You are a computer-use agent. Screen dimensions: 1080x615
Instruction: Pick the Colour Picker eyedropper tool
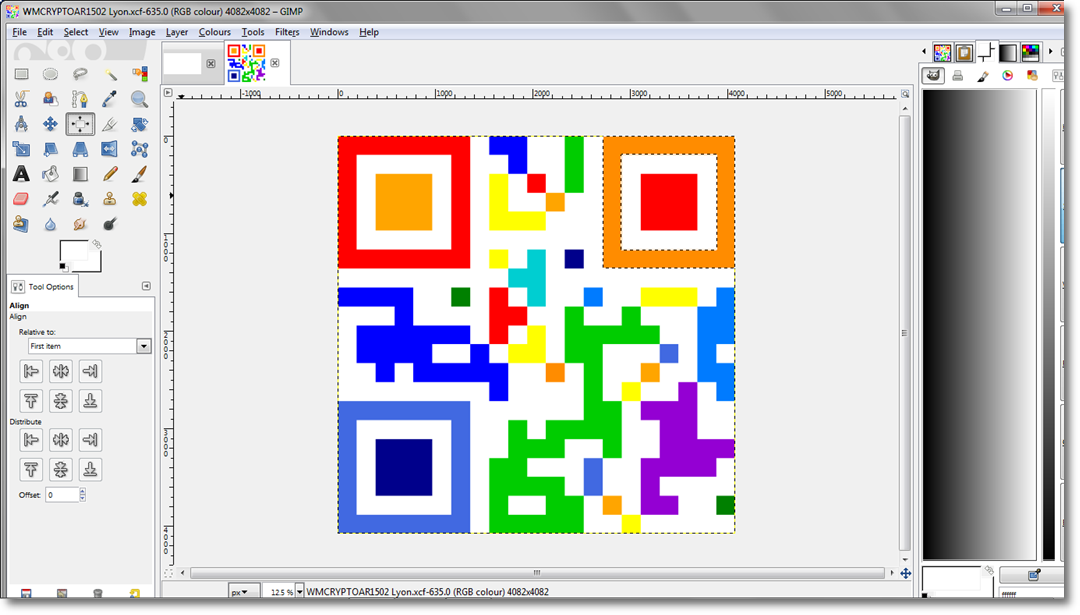[x=110, y=99]
